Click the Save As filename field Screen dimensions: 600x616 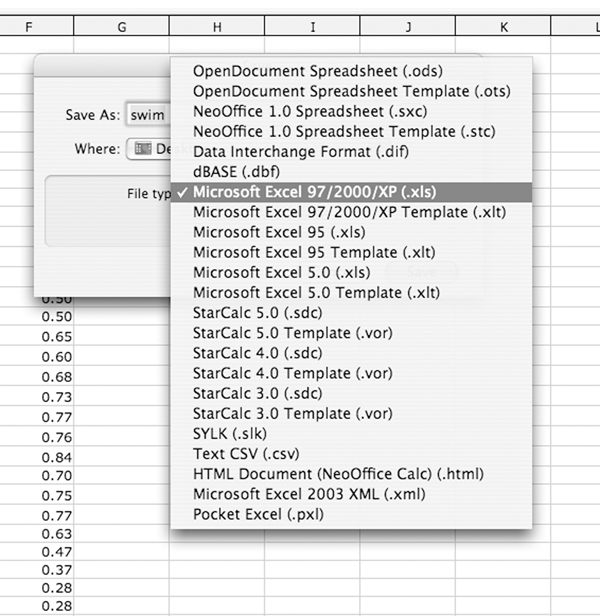pyautogui.click(x=148, y=115)
